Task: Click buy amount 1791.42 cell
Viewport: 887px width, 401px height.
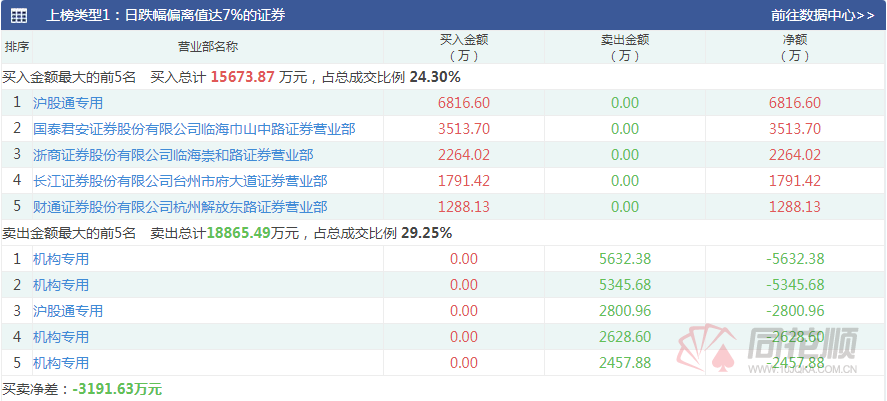Action: pos(464,181)
